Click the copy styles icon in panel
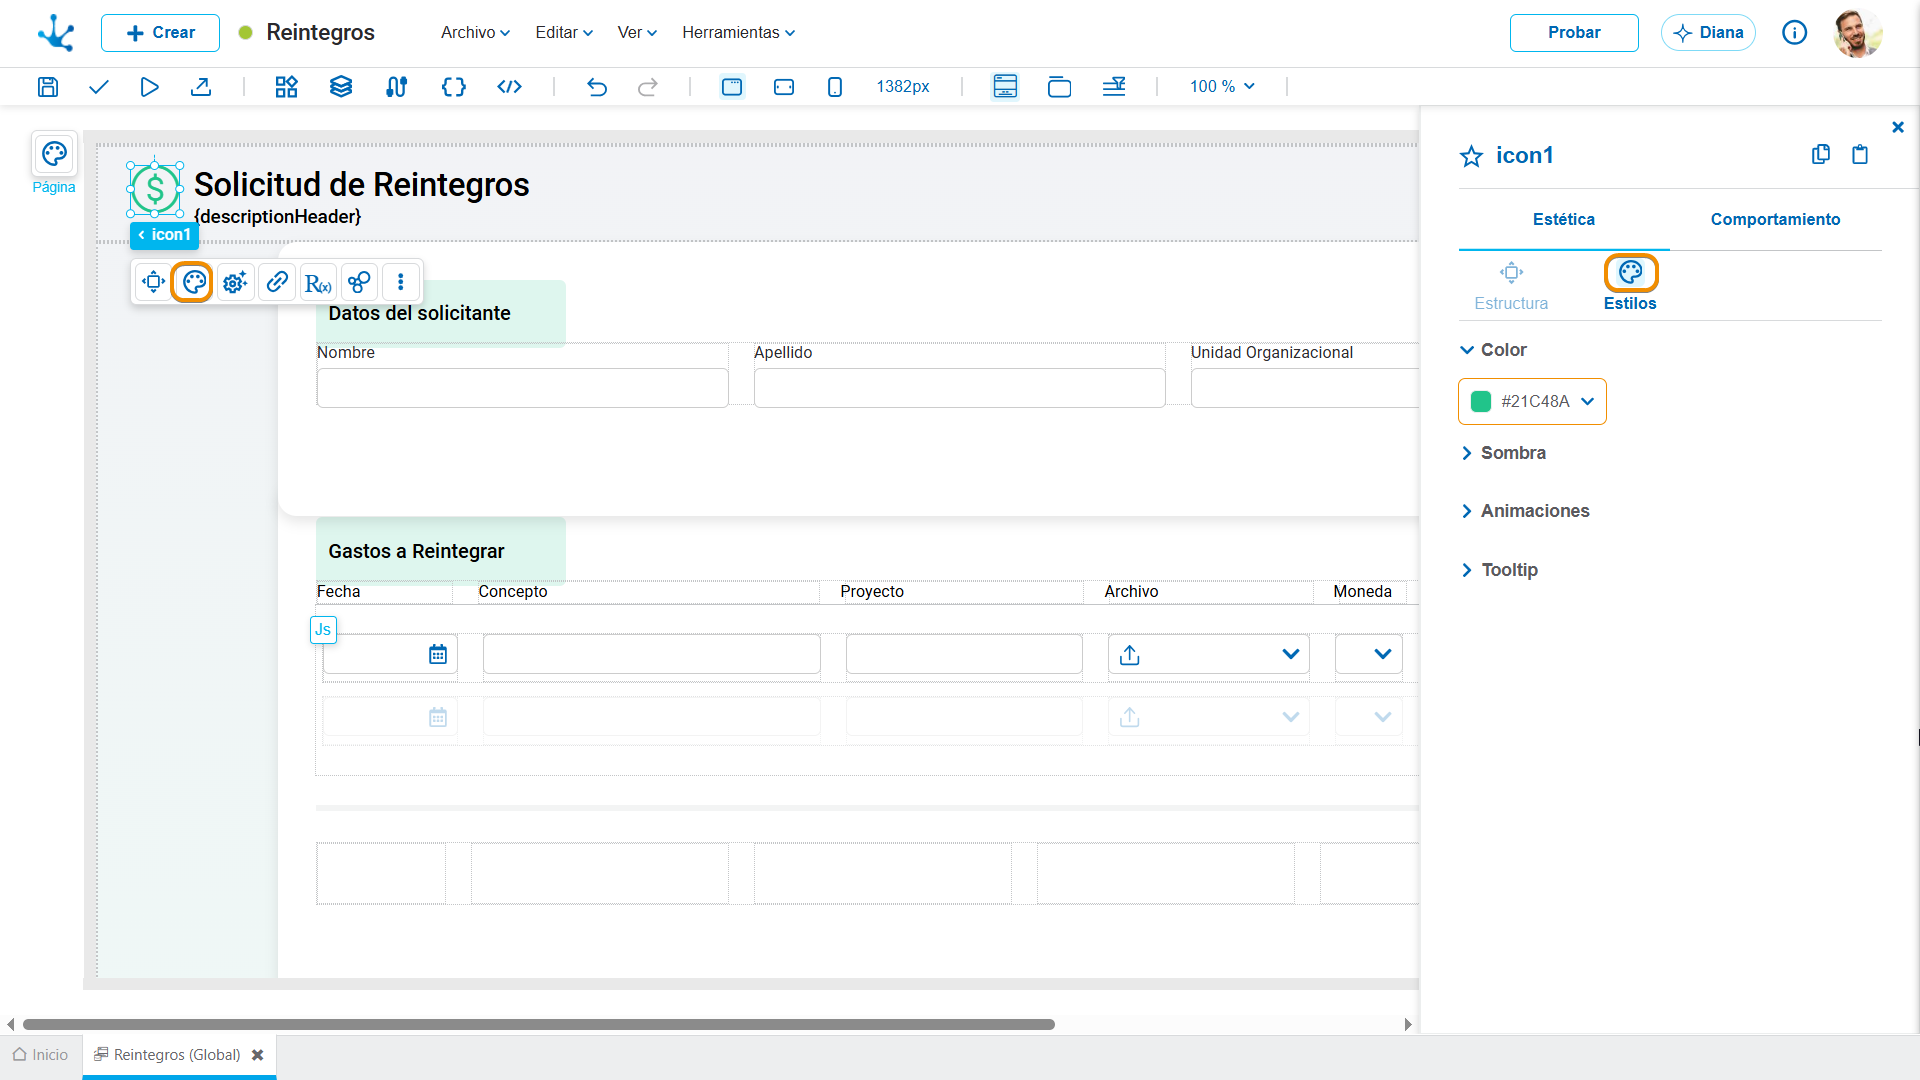The image size is (1920, 1080). pyautogui.click(x=1821, y=154)
